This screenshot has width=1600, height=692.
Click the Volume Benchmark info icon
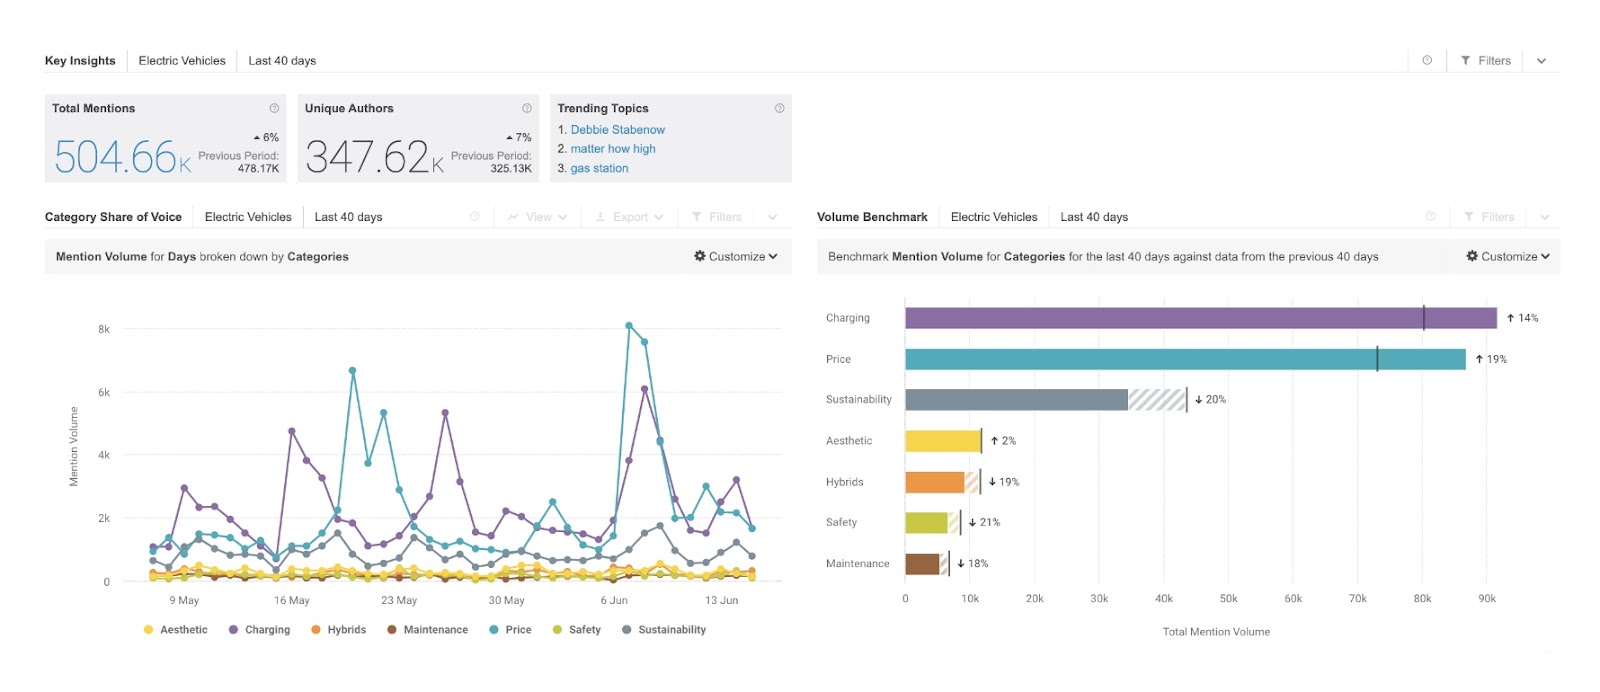click(1430, 217)
